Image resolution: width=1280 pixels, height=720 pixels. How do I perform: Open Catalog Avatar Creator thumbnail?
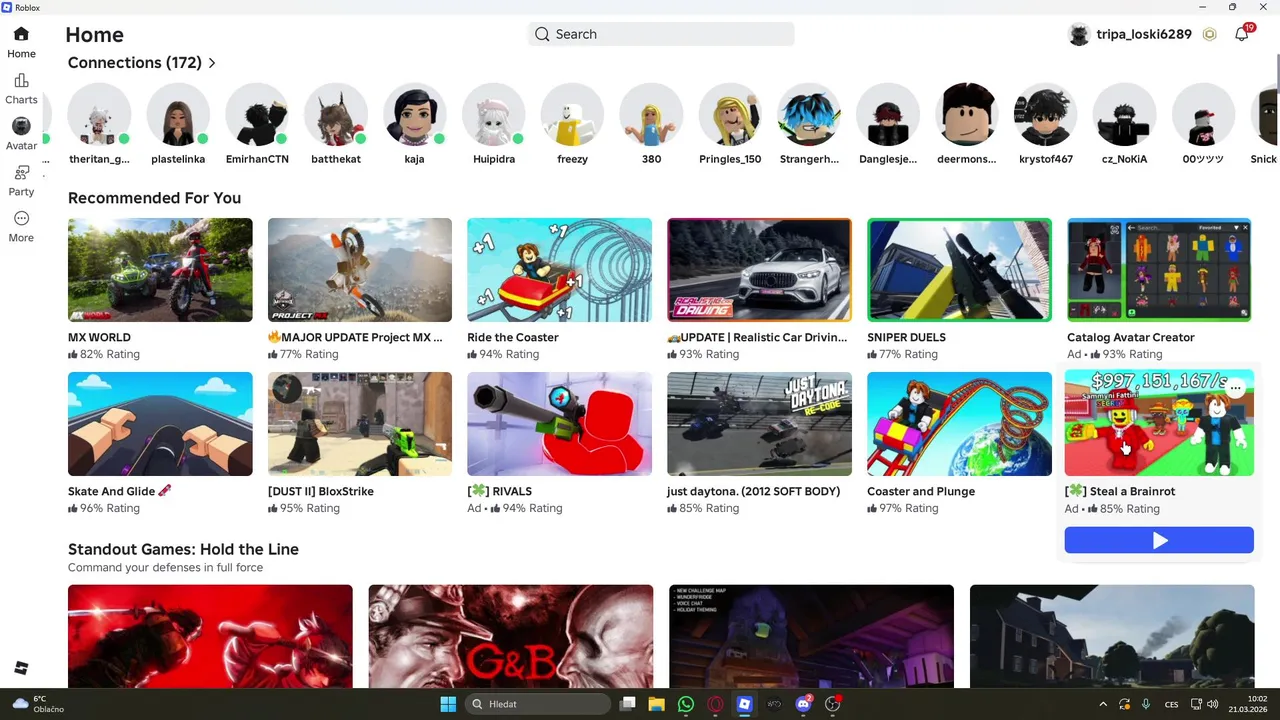tap(1159, 270)
